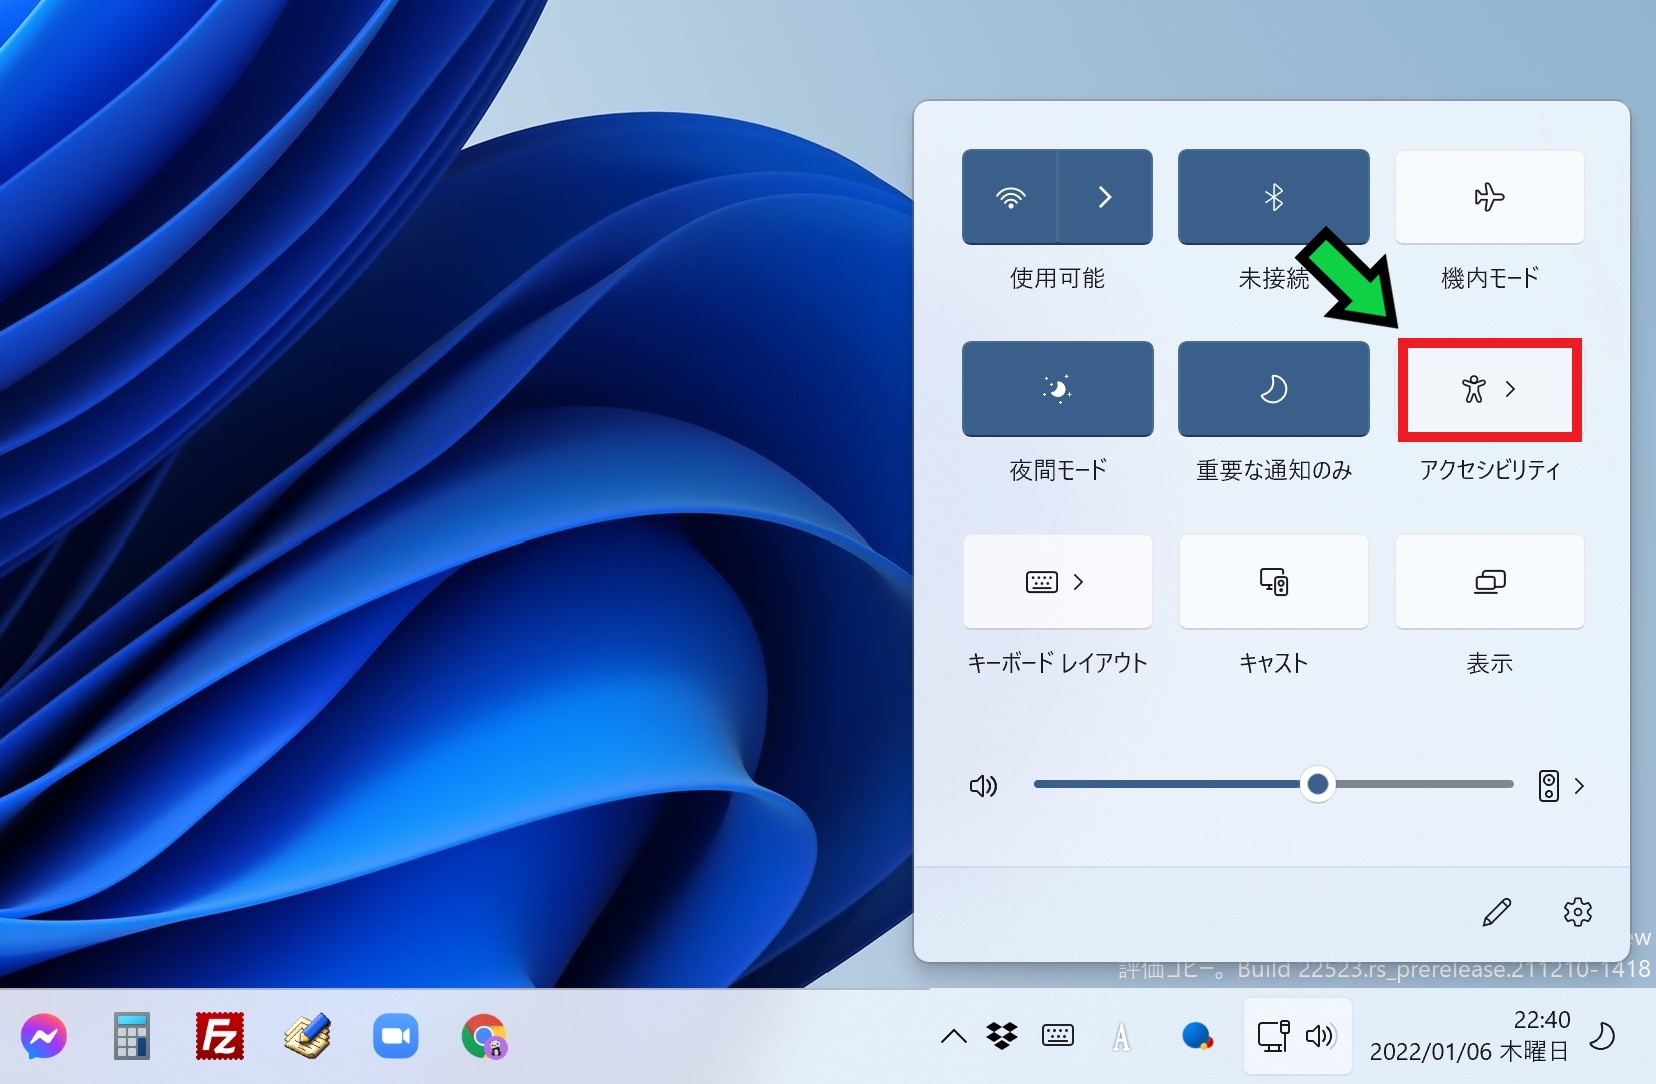Viewport: 1656px width, 1084px height.
Task: Show hidden tray icons chevron
Action: click(954, 1036)
